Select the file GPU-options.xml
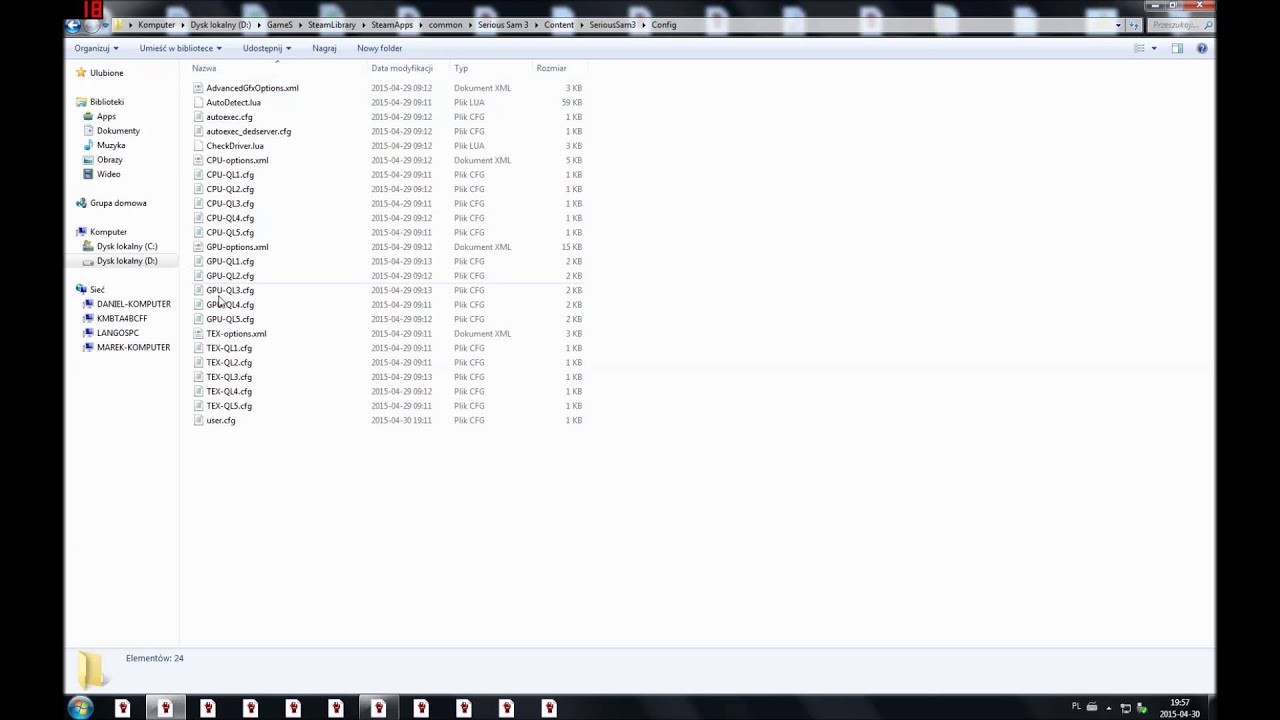 pos(237,247)
